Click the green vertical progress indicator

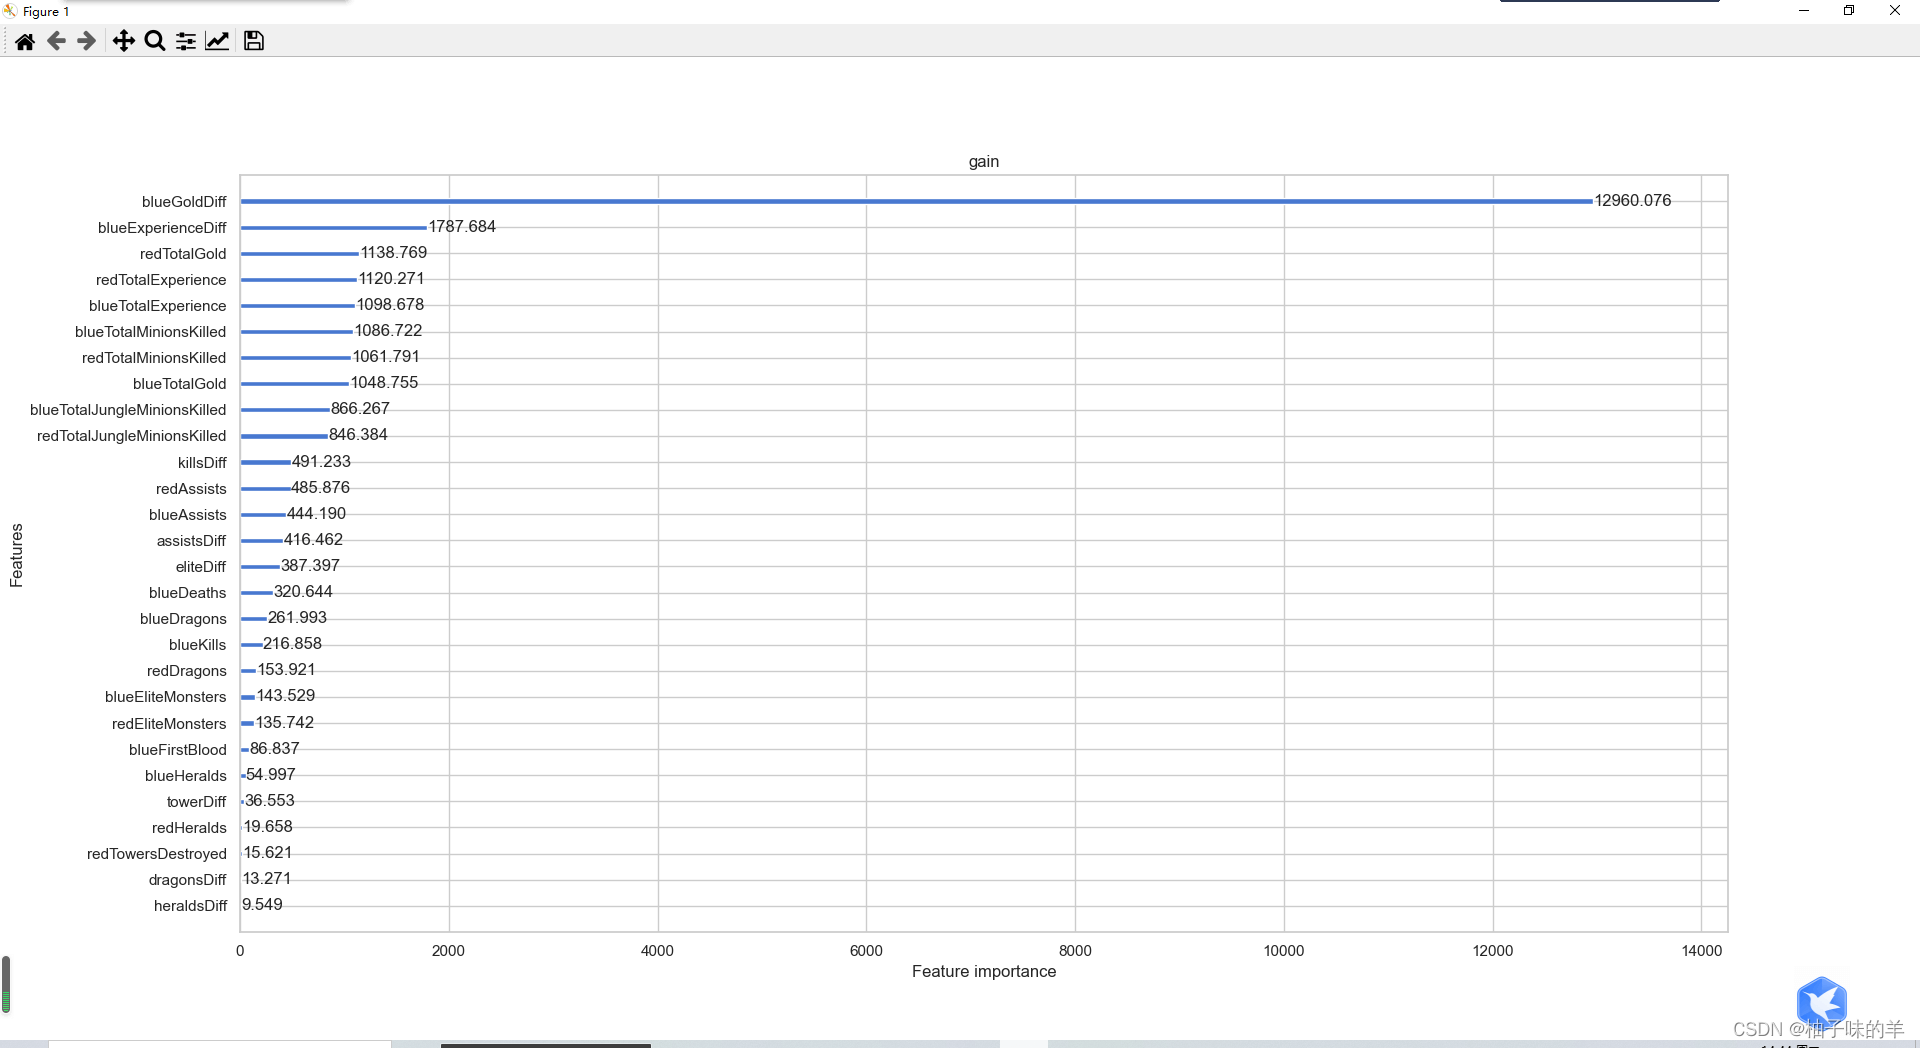coord(6,985)
